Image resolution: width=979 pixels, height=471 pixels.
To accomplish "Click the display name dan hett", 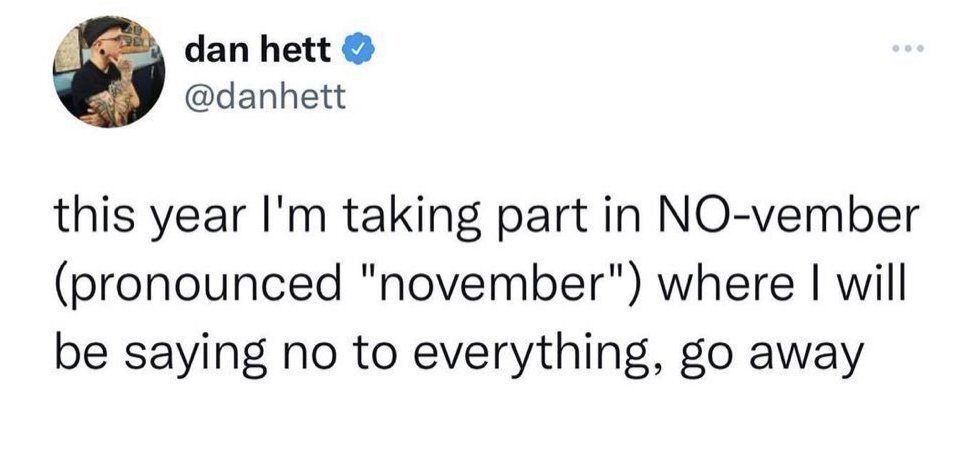I will click(258, 50).
